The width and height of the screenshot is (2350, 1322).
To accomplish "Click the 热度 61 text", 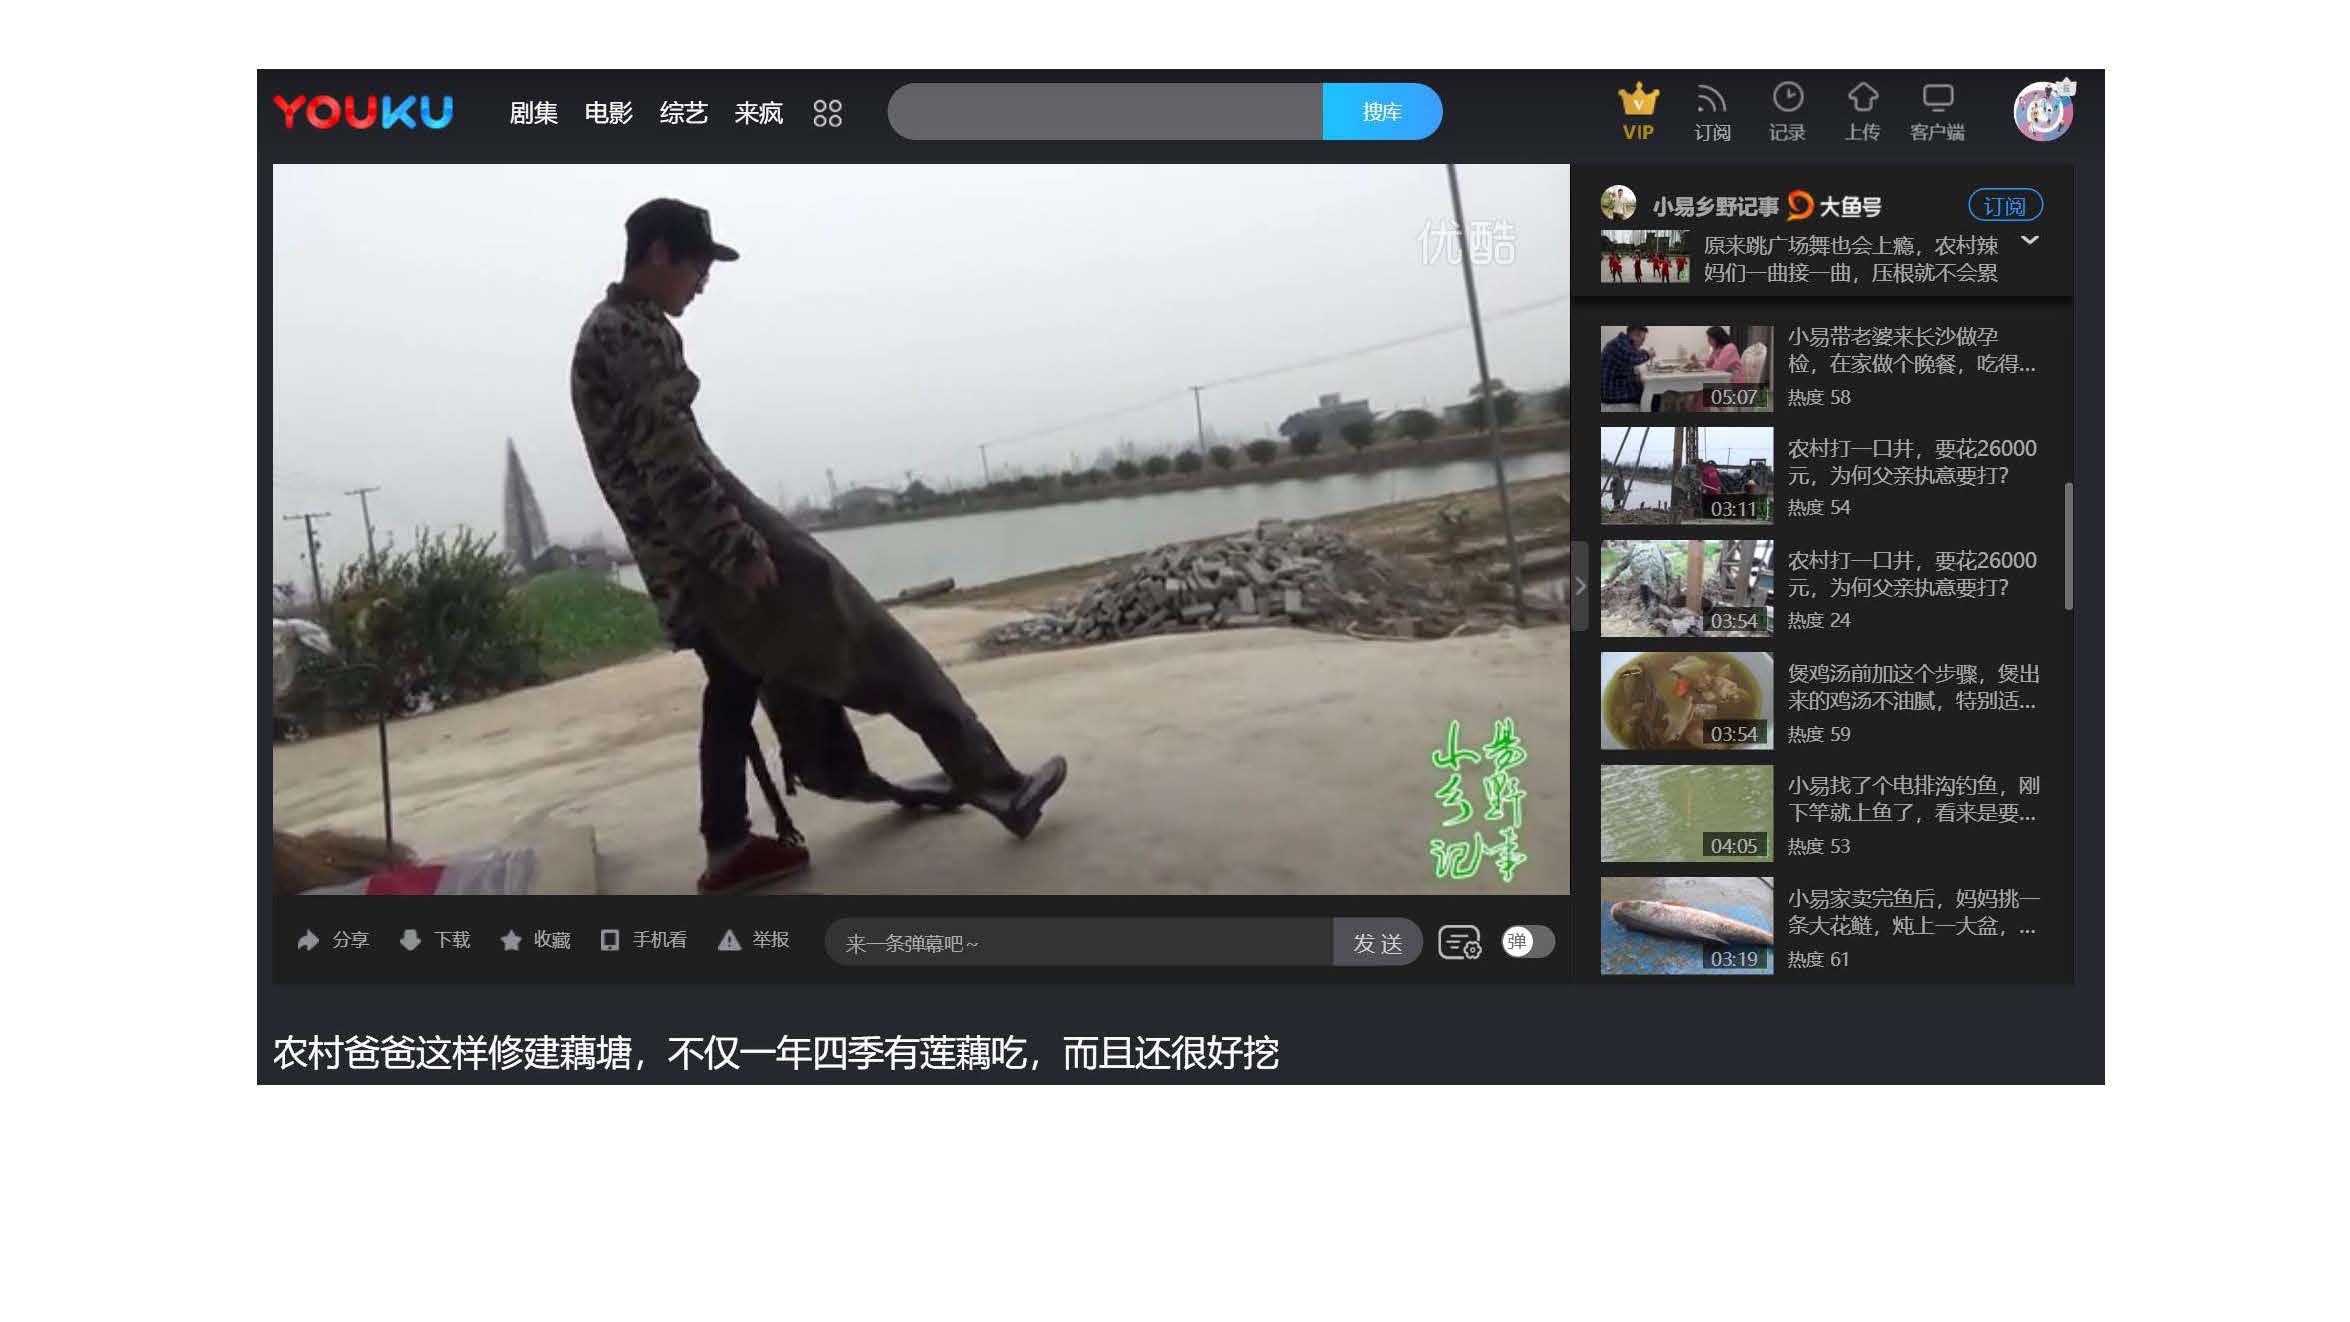I will point(1819,960).
